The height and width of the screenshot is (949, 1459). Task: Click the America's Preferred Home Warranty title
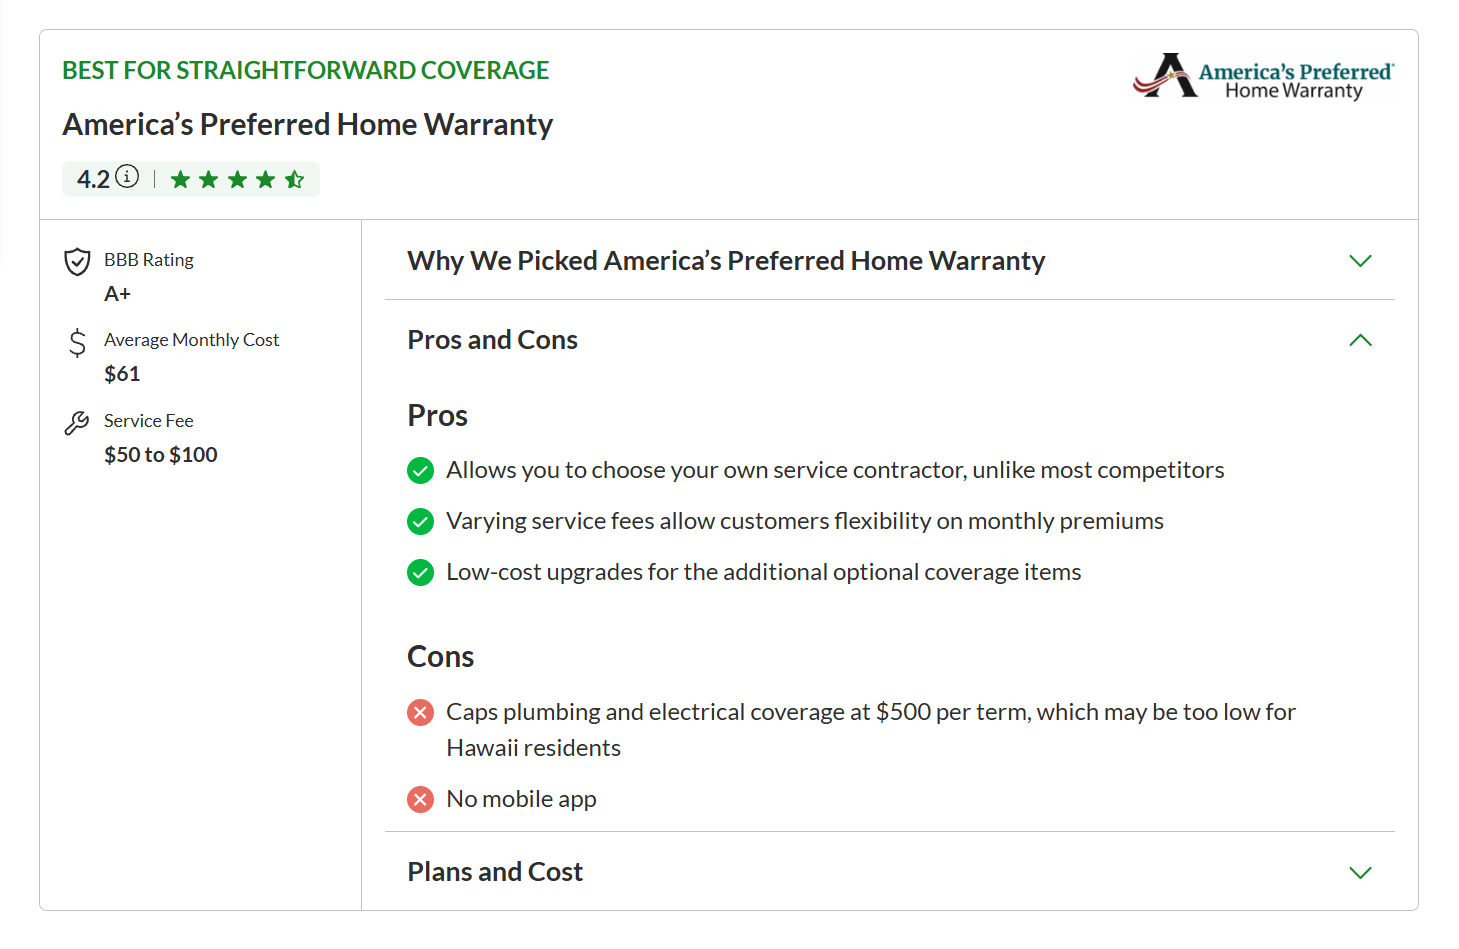coord(308,124)
